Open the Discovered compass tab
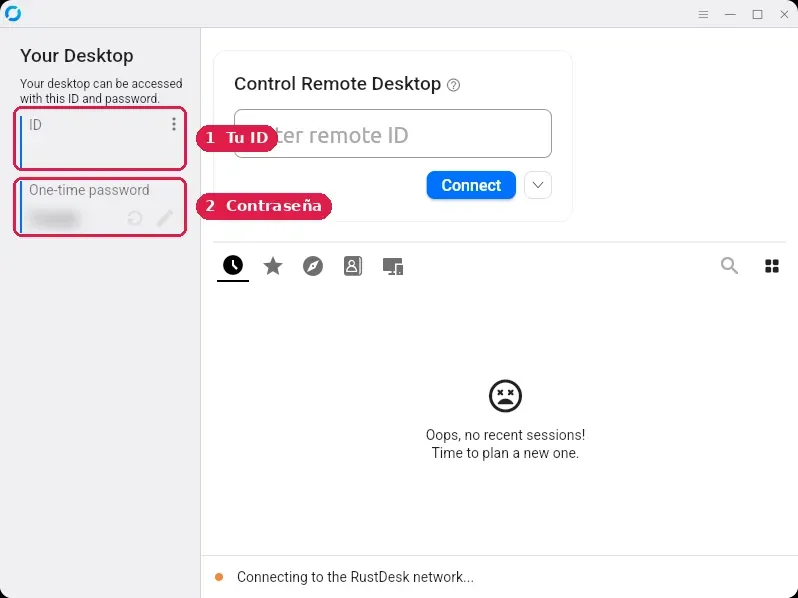 [312, 266]
